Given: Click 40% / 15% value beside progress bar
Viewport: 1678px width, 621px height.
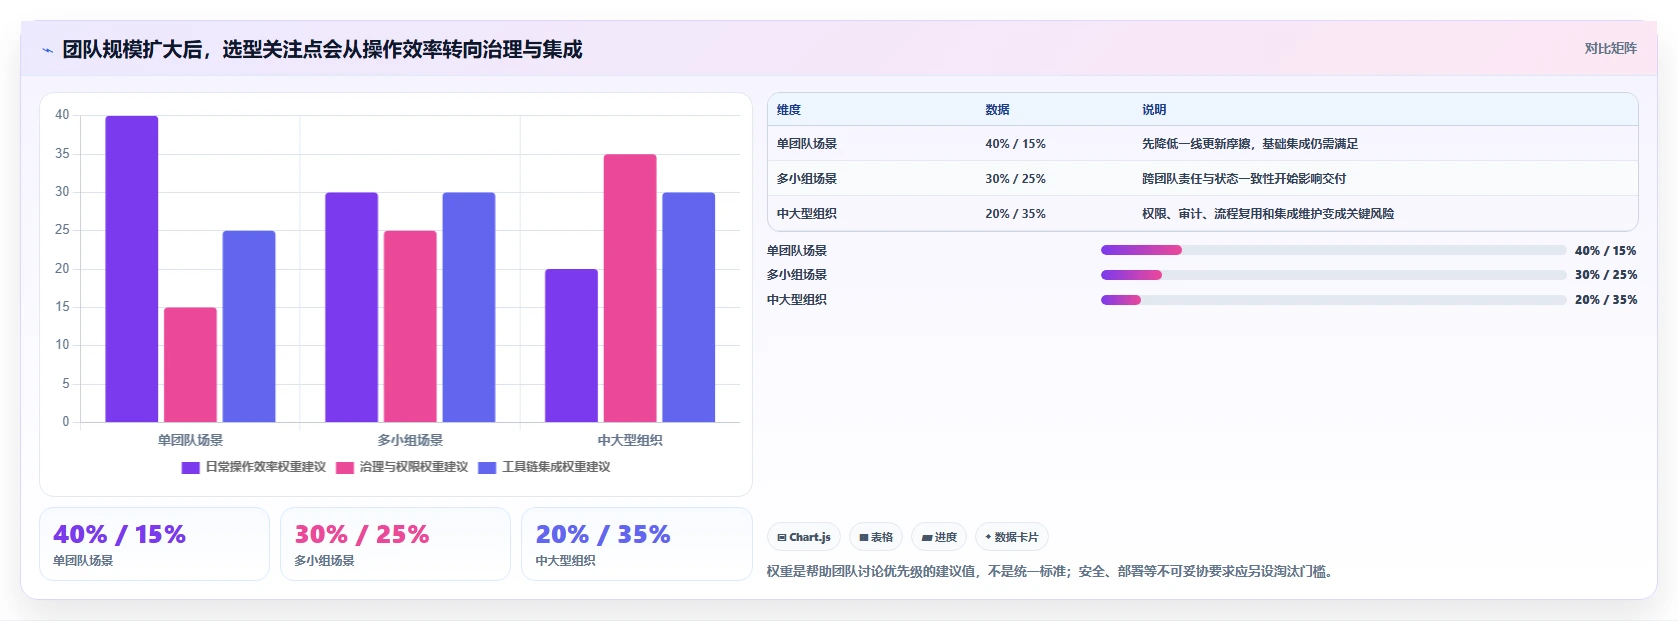Looking at the screenshot, I should [1606, 251].
